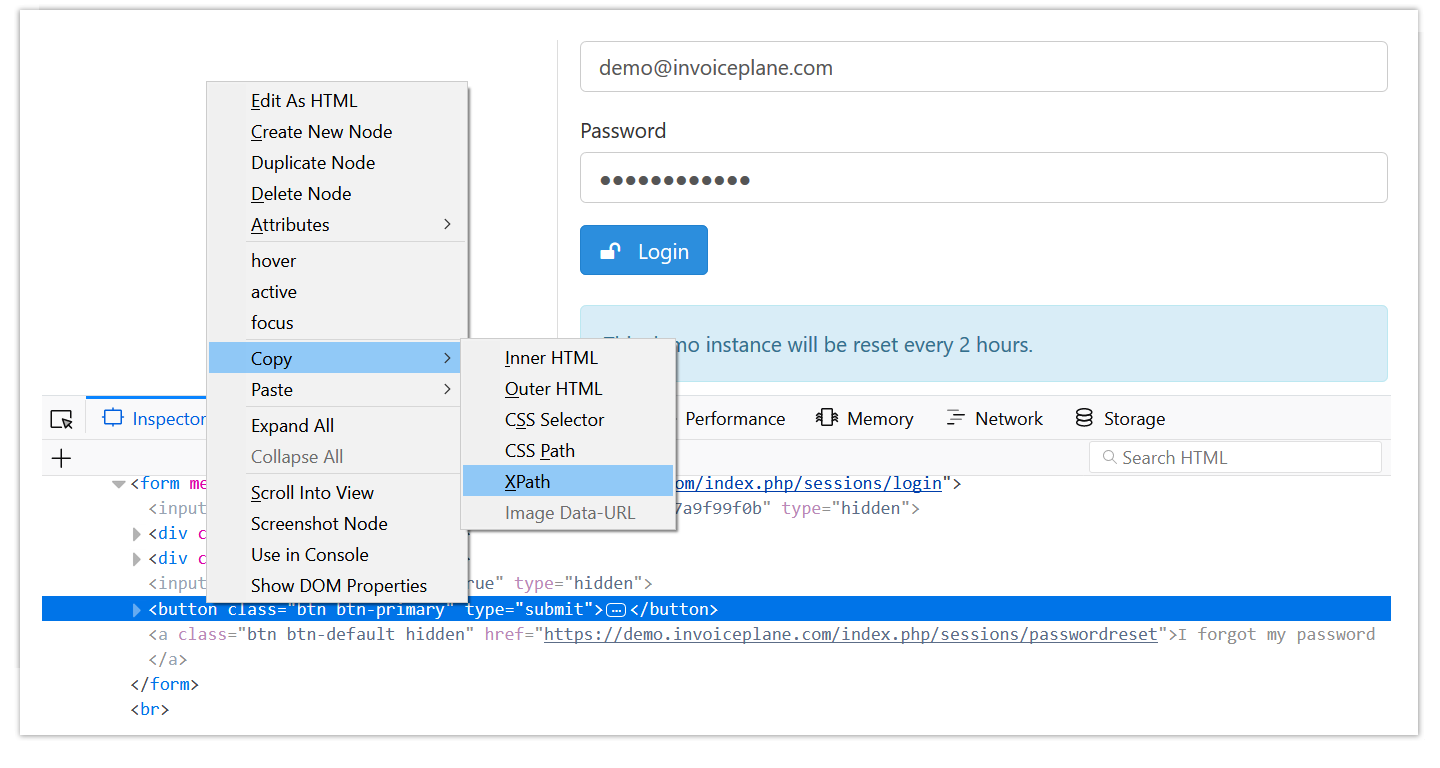Screen dimensions: 1440x768
Task: Click the 'I forgot my password' text
Action: click(x=1276, y=634)
